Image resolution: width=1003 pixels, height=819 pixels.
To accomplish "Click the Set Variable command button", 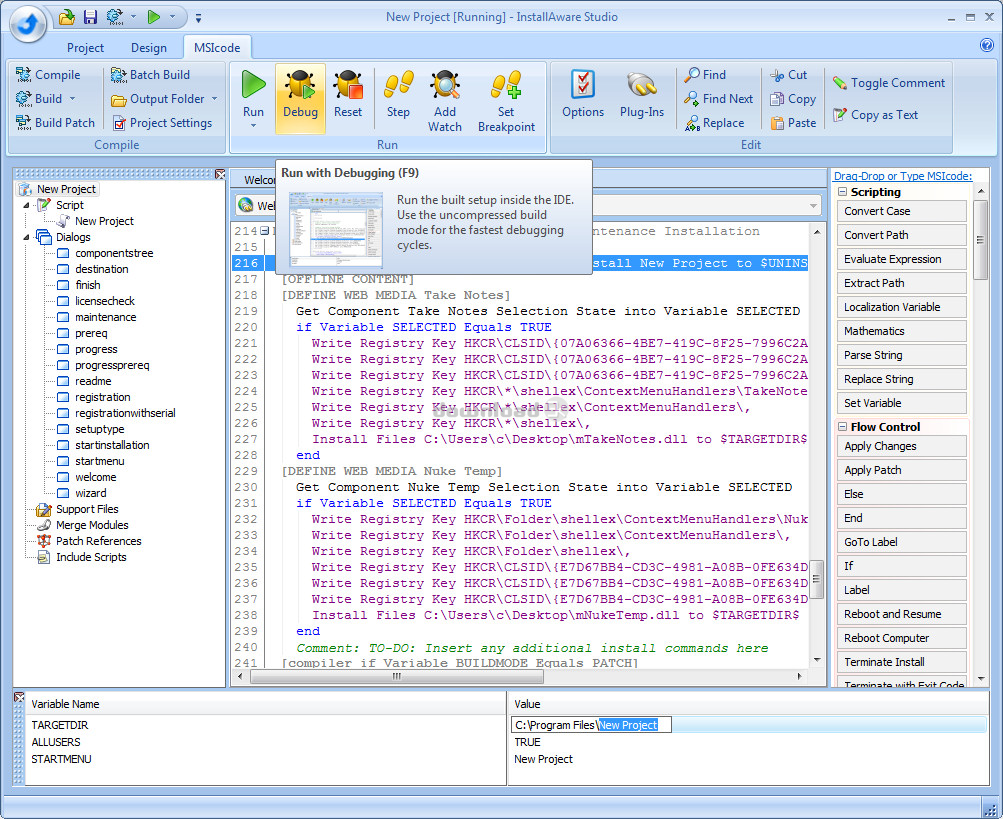I will point(901,403).
